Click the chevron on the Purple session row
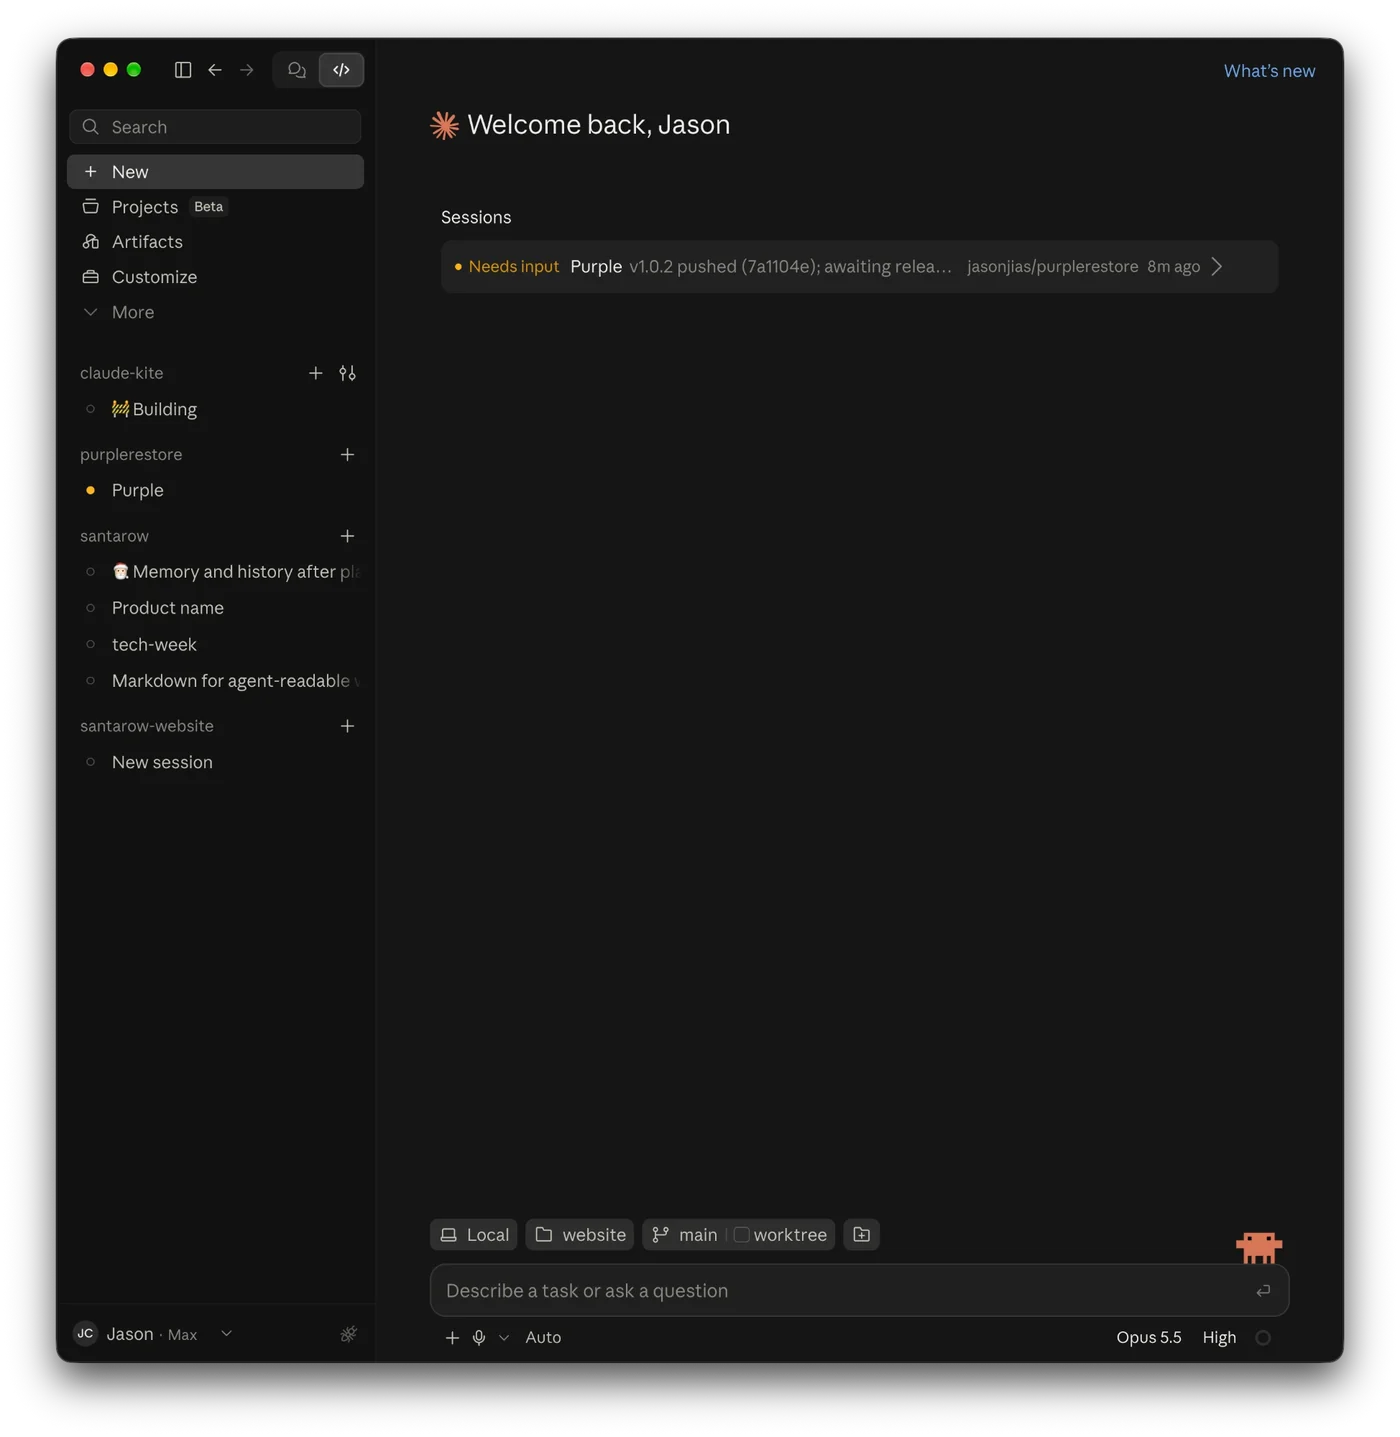 click(x=1217, y=267)
